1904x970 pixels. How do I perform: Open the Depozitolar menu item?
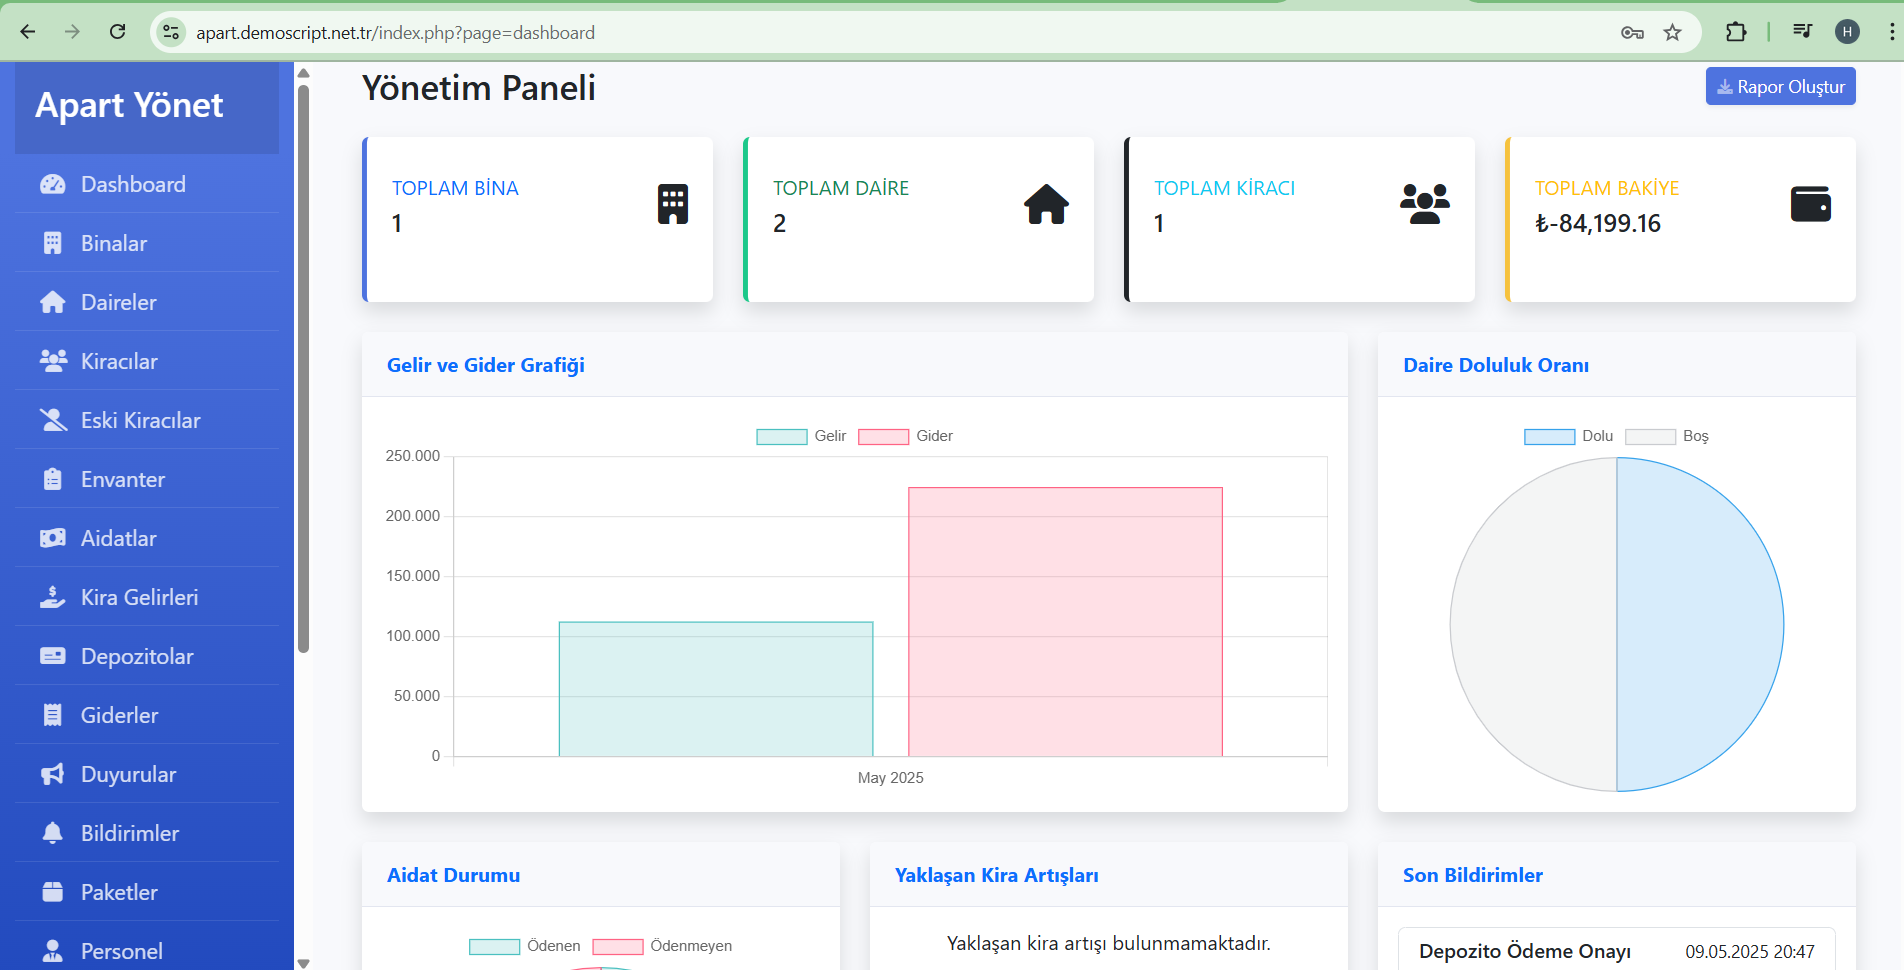tap(137, 657)
